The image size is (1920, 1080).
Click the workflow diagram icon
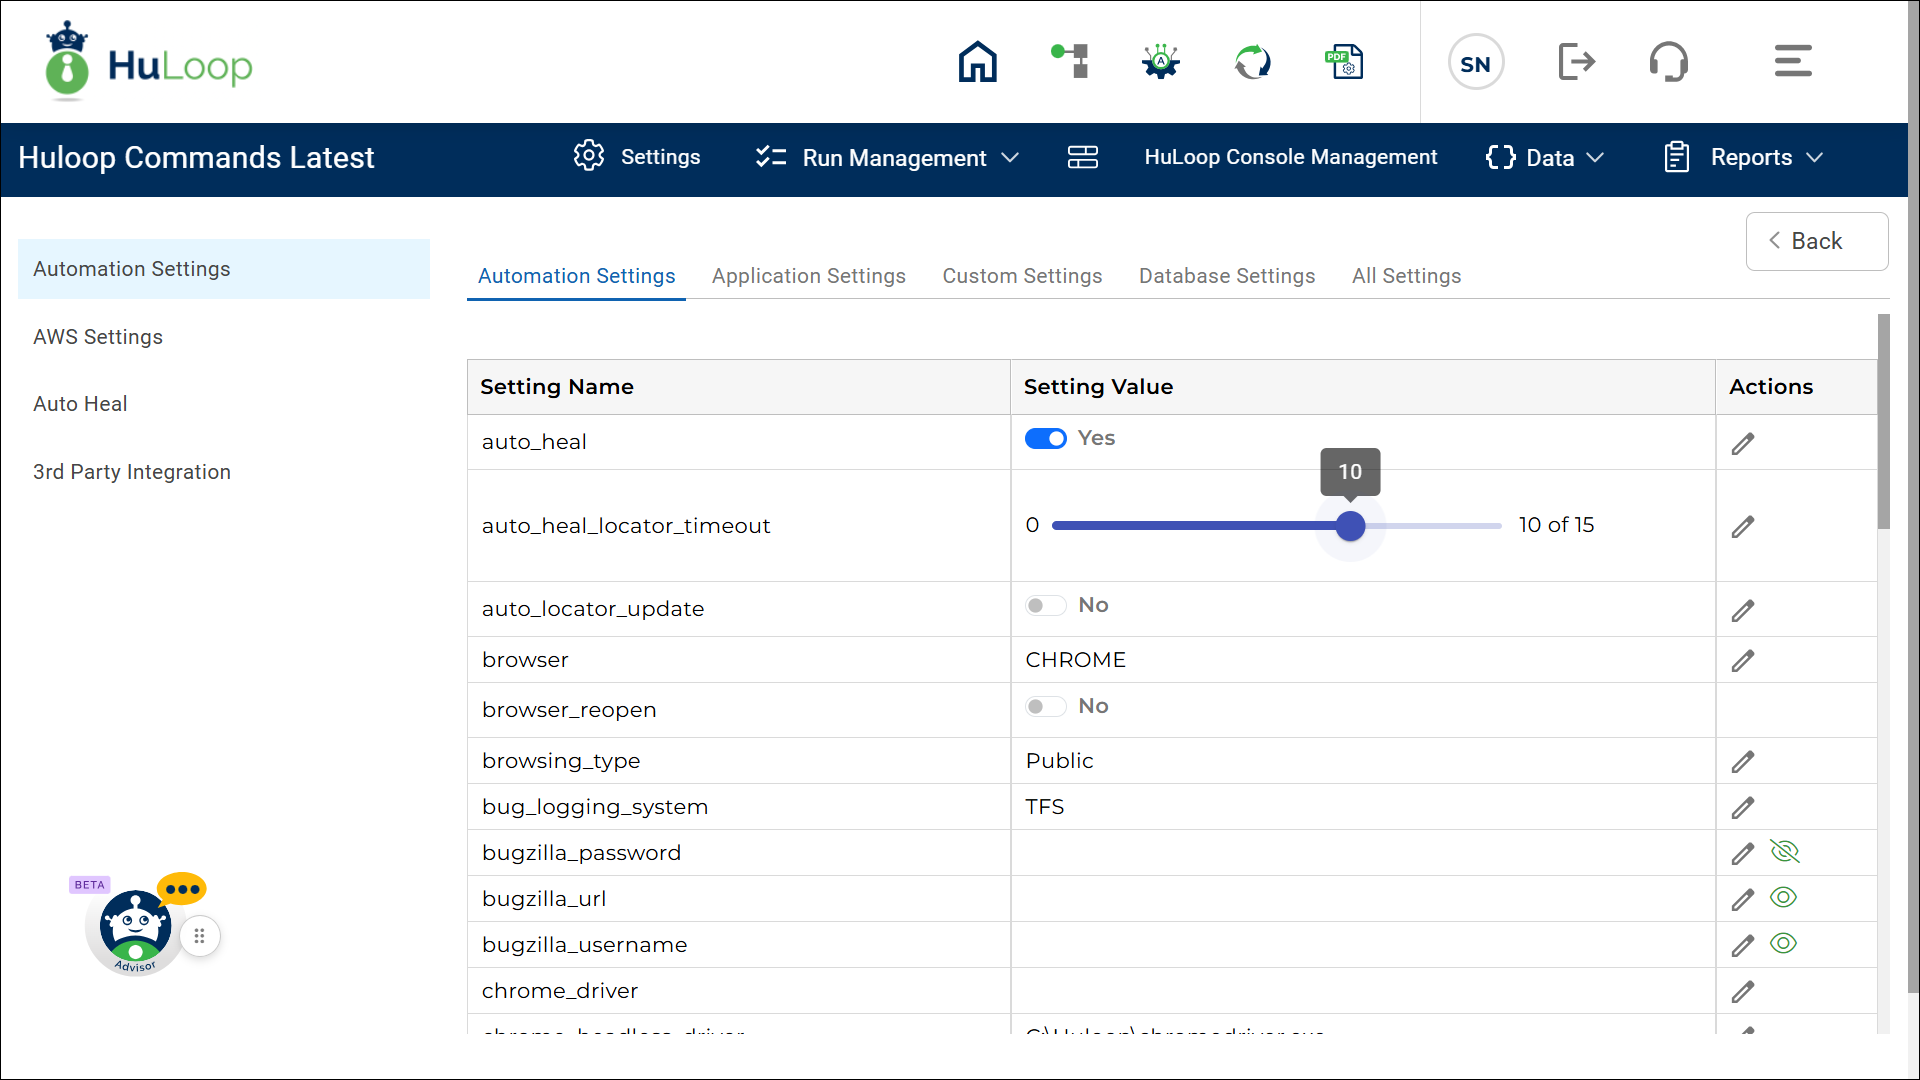(x=1070, y=62)
